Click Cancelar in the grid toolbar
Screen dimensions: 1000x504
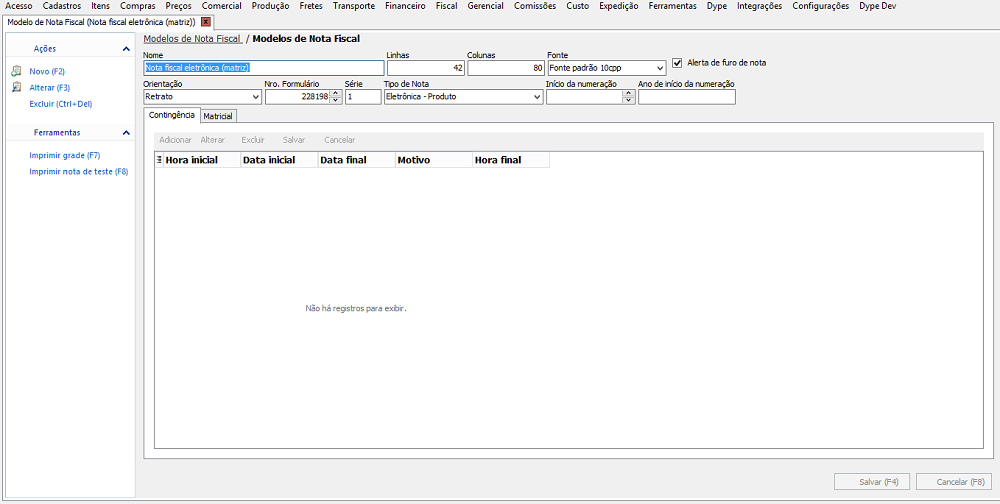(339, 140)
